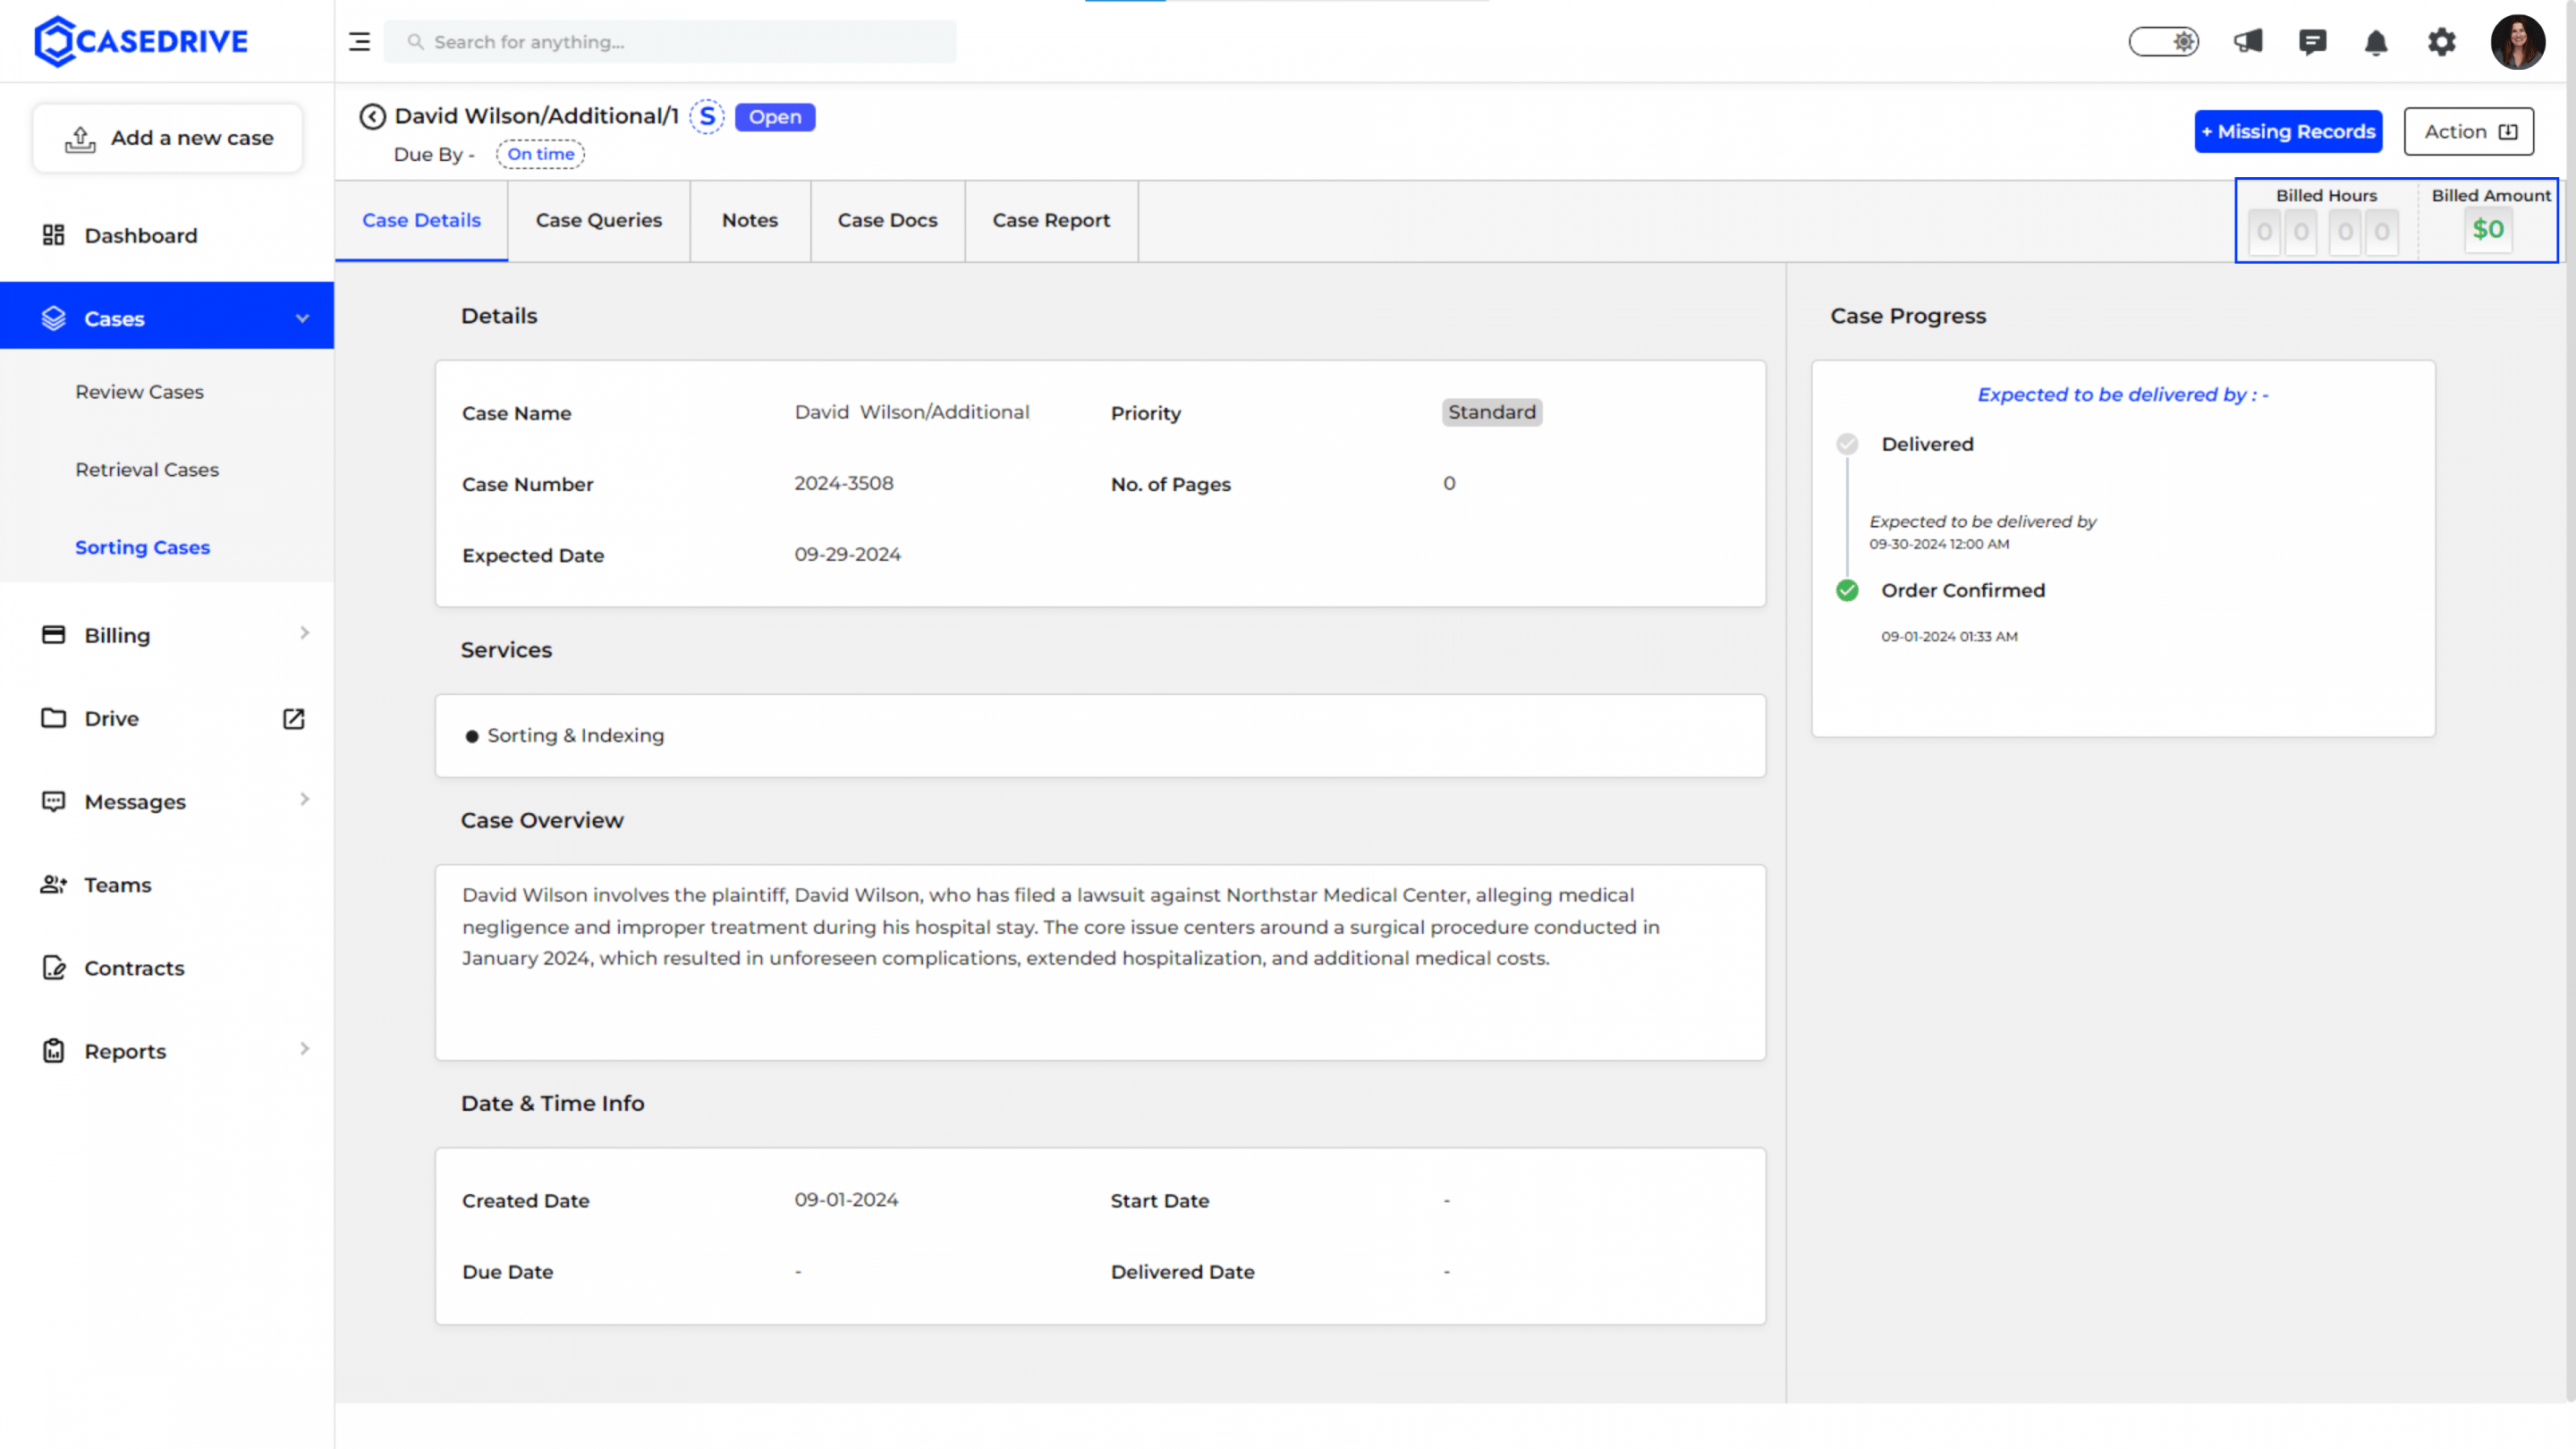2576x1449 pixels.
Task: Collapse the Cases submenu chevron
Action: [x=302, y=318]
